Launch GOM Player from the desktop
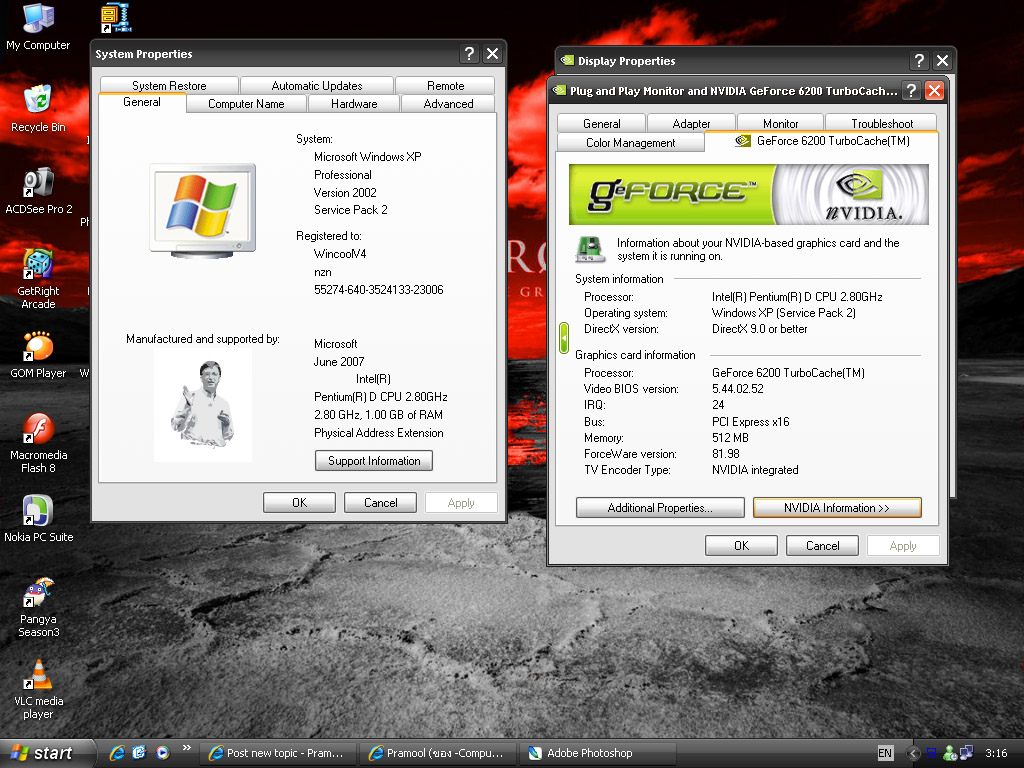Screen dimensions: 1024x768 pos(38,348)
